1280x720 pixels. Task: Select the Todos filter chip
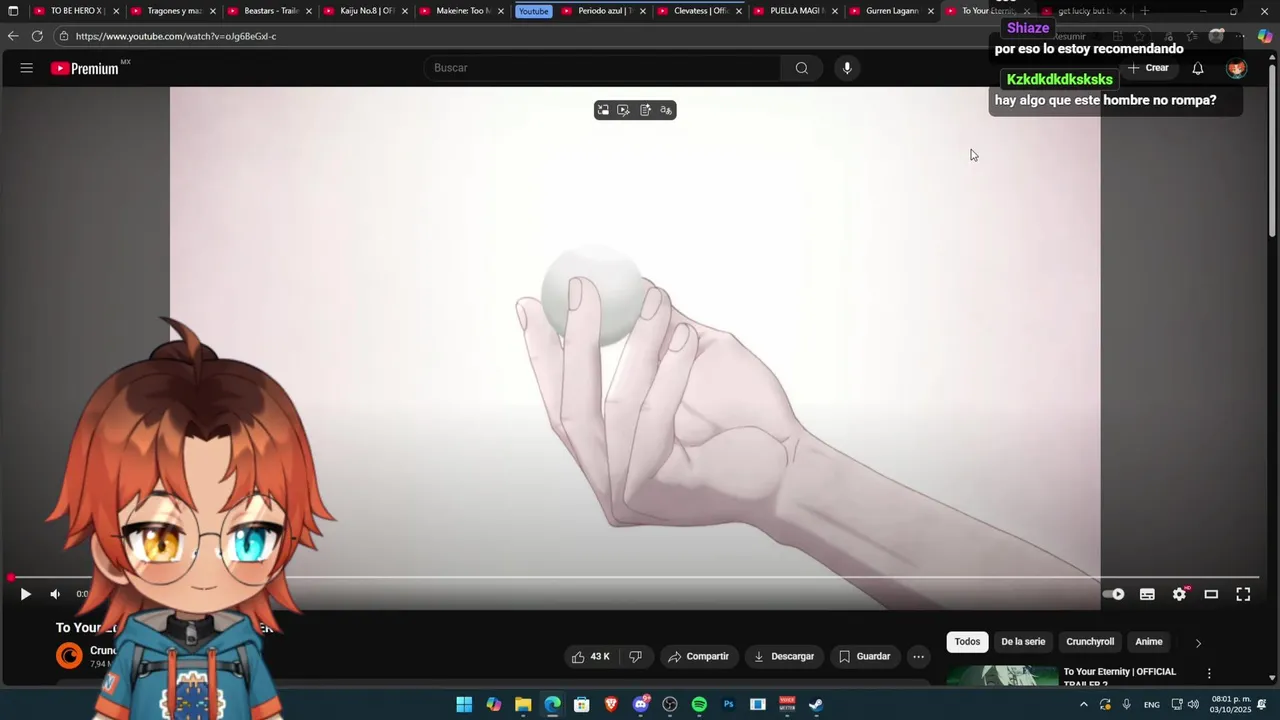[x=967, y=642]
